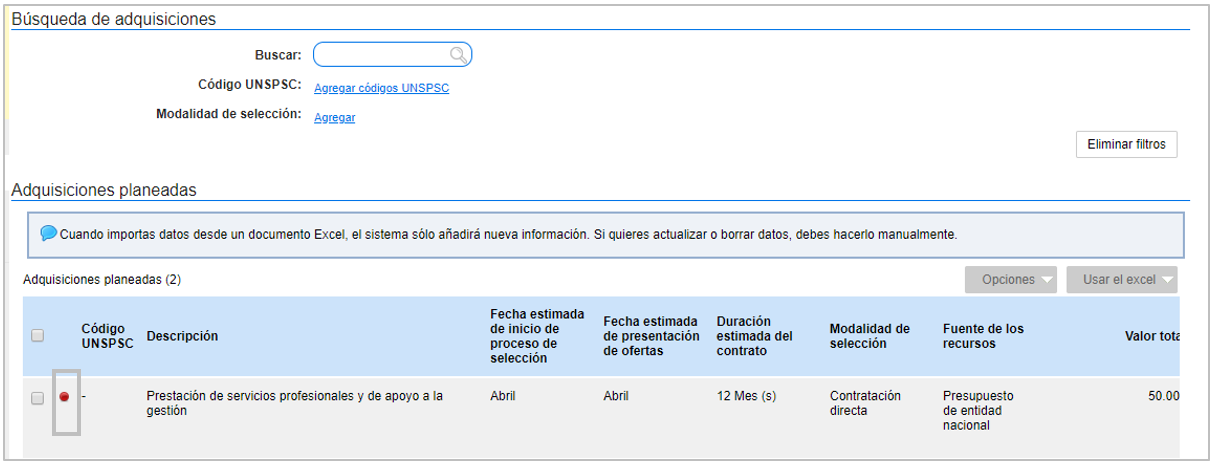1214x465 pixels.
Task: Open the Opciones dropdown
Action: pos(1009,280)
